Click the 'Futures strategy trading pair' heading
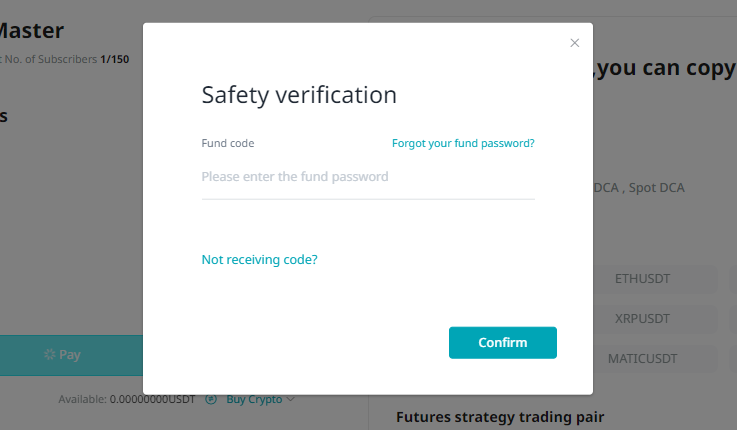Image resolution: width=737 pixels, height=430 pixels. tap(500, 417)
